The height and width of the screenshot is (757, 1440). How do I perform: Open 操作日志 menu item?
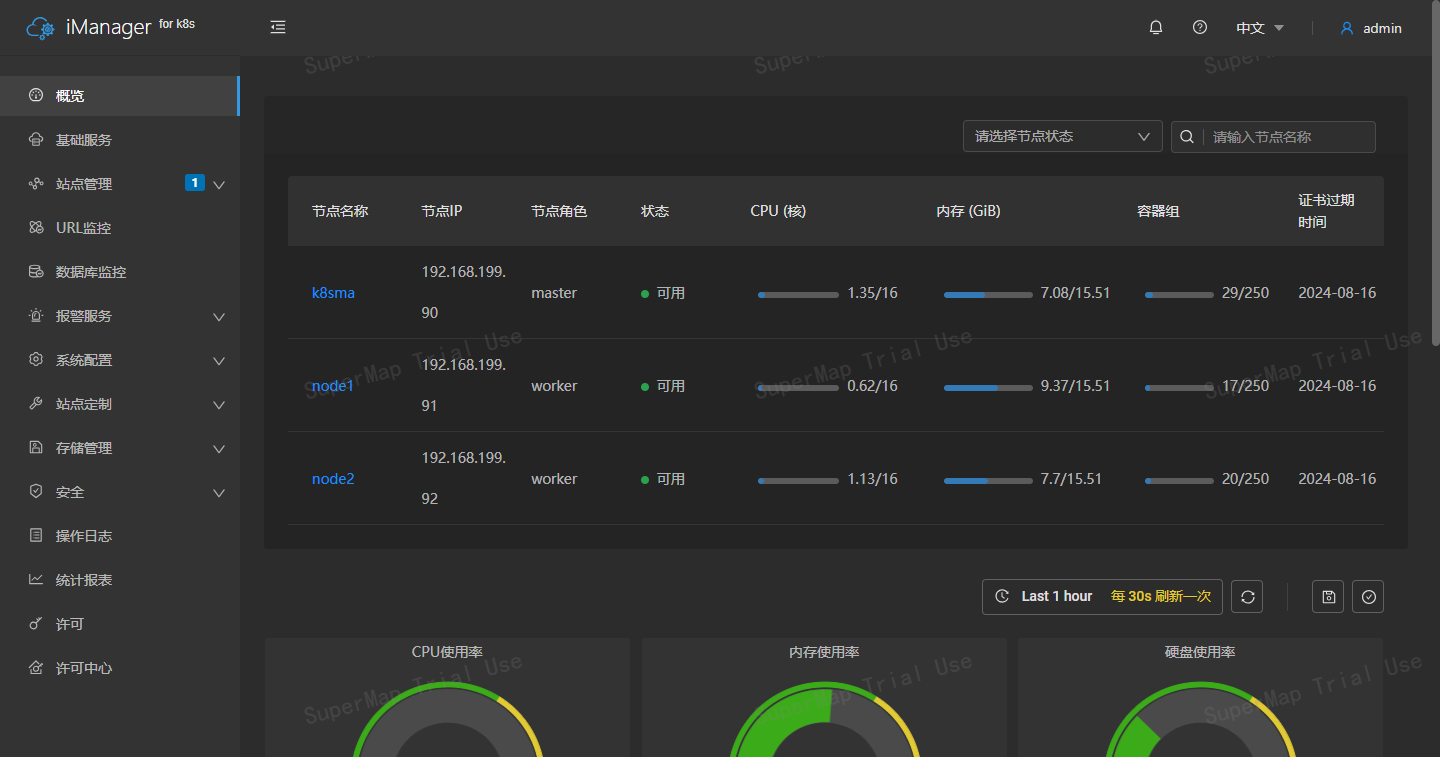[x=120, y=536]
